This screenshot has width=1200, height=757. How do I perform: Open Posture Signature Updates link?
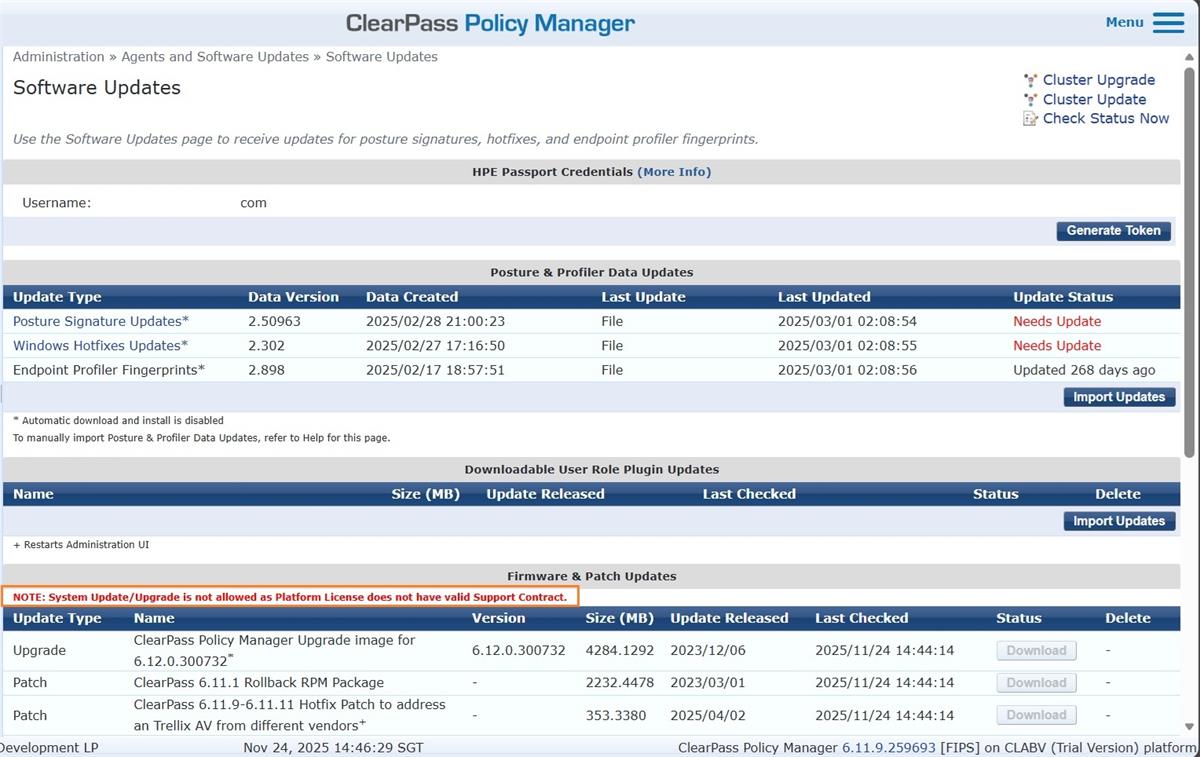click(100, 321)
